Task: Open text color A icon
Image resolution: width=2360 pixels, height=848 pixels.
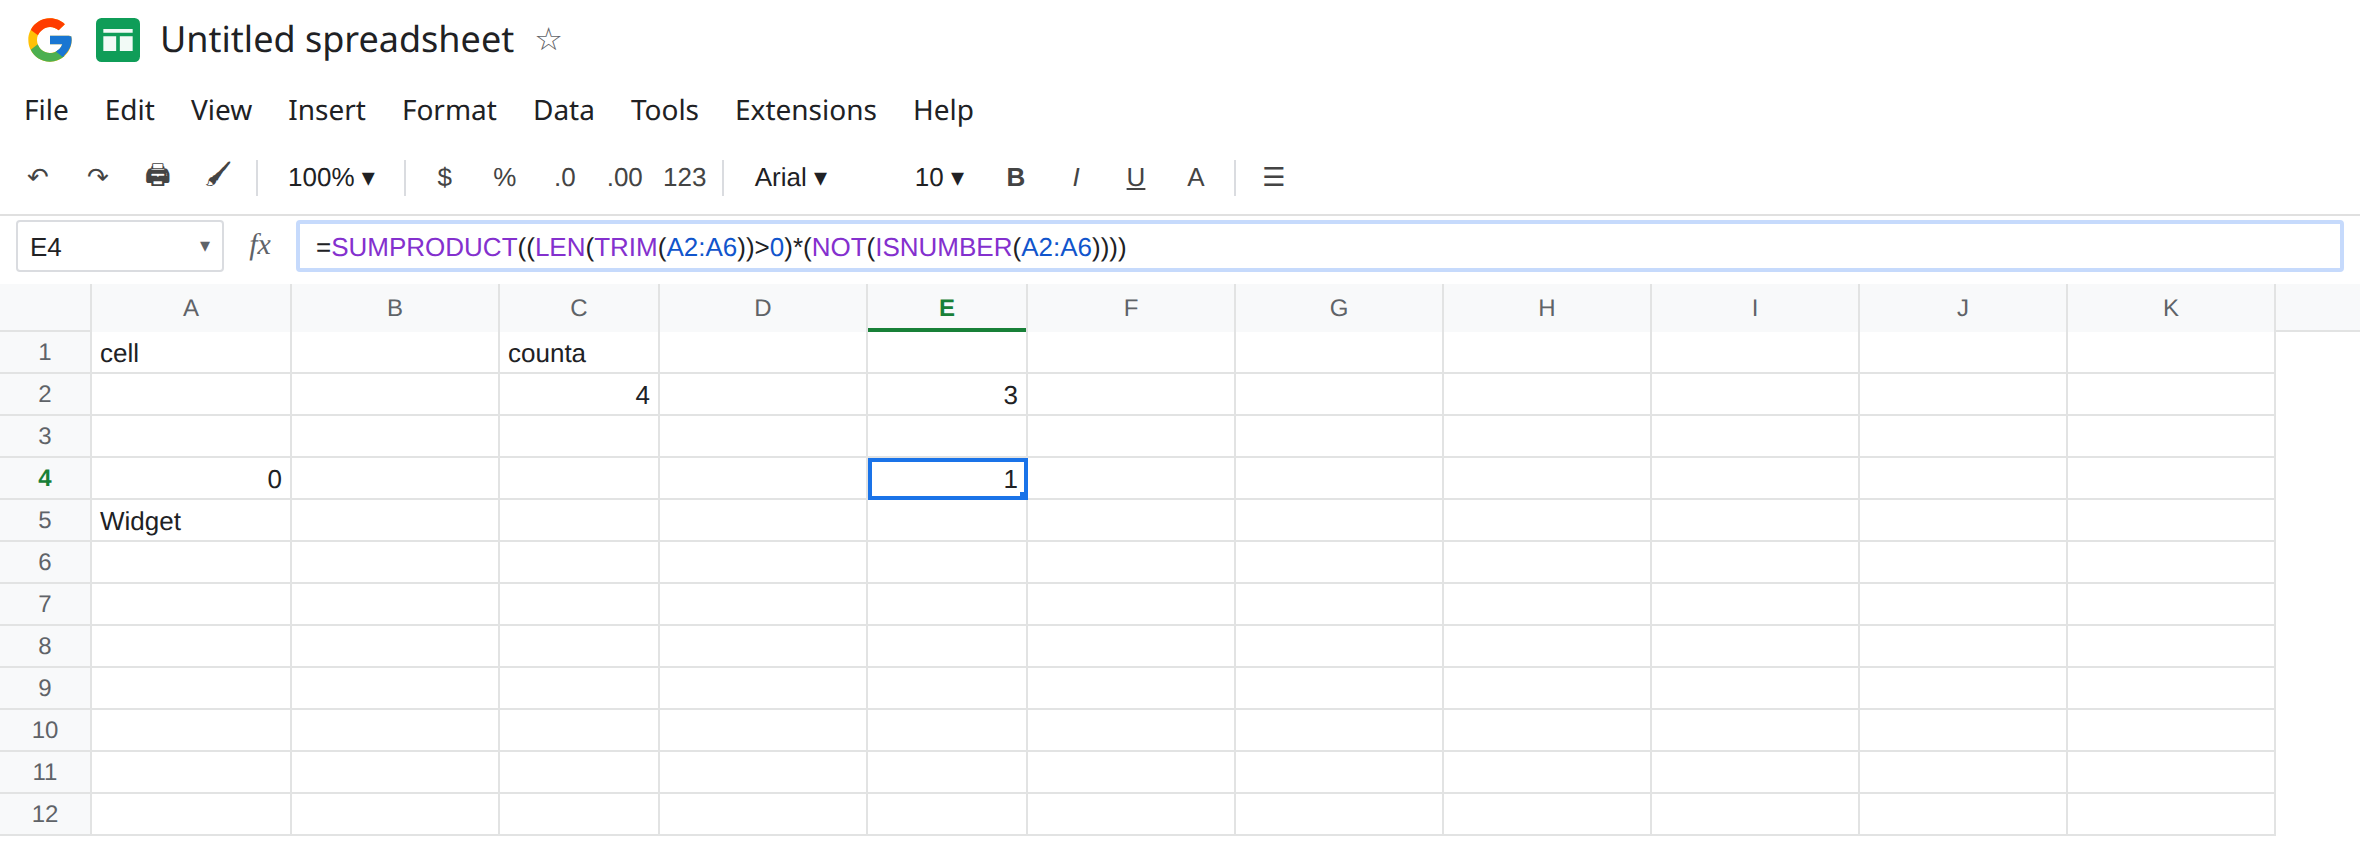Action: click(1195, 177)
